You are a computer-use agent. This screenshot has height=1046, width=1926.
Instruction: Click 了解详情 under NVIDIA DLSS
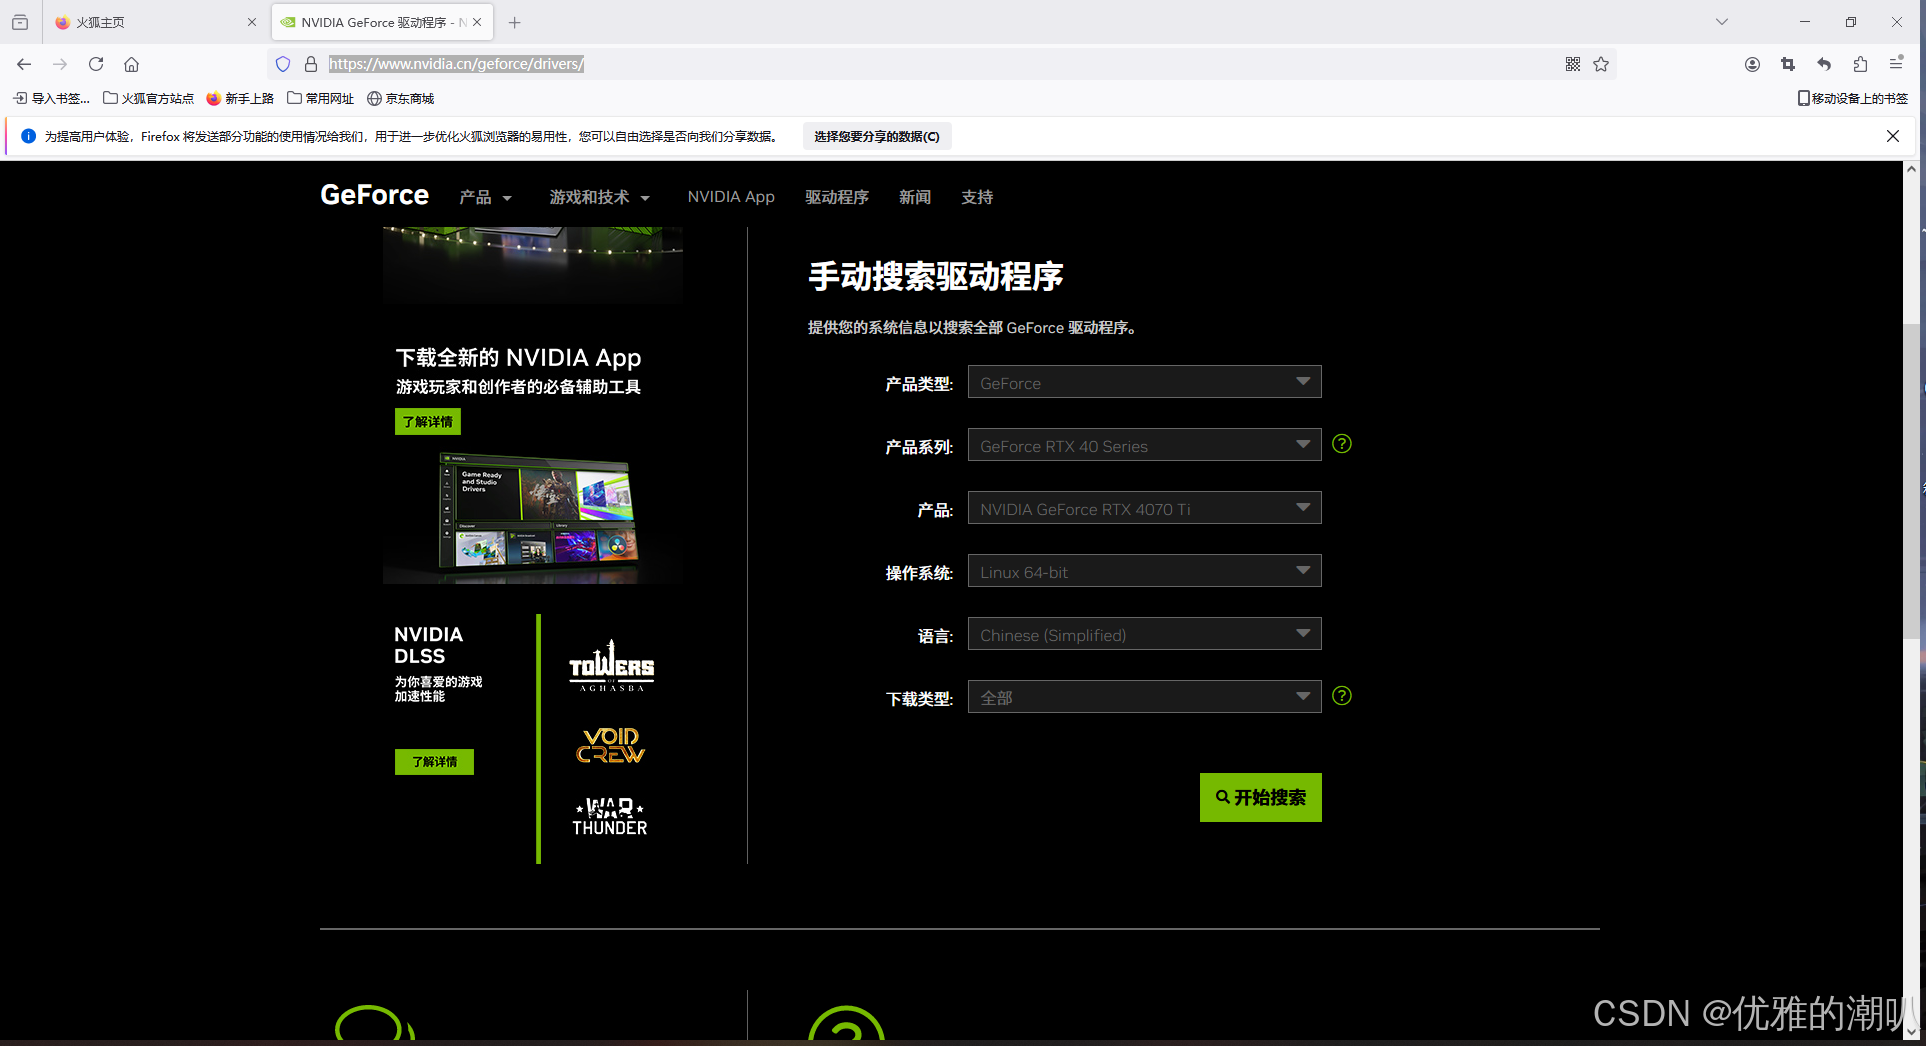[x=434, y=762]
